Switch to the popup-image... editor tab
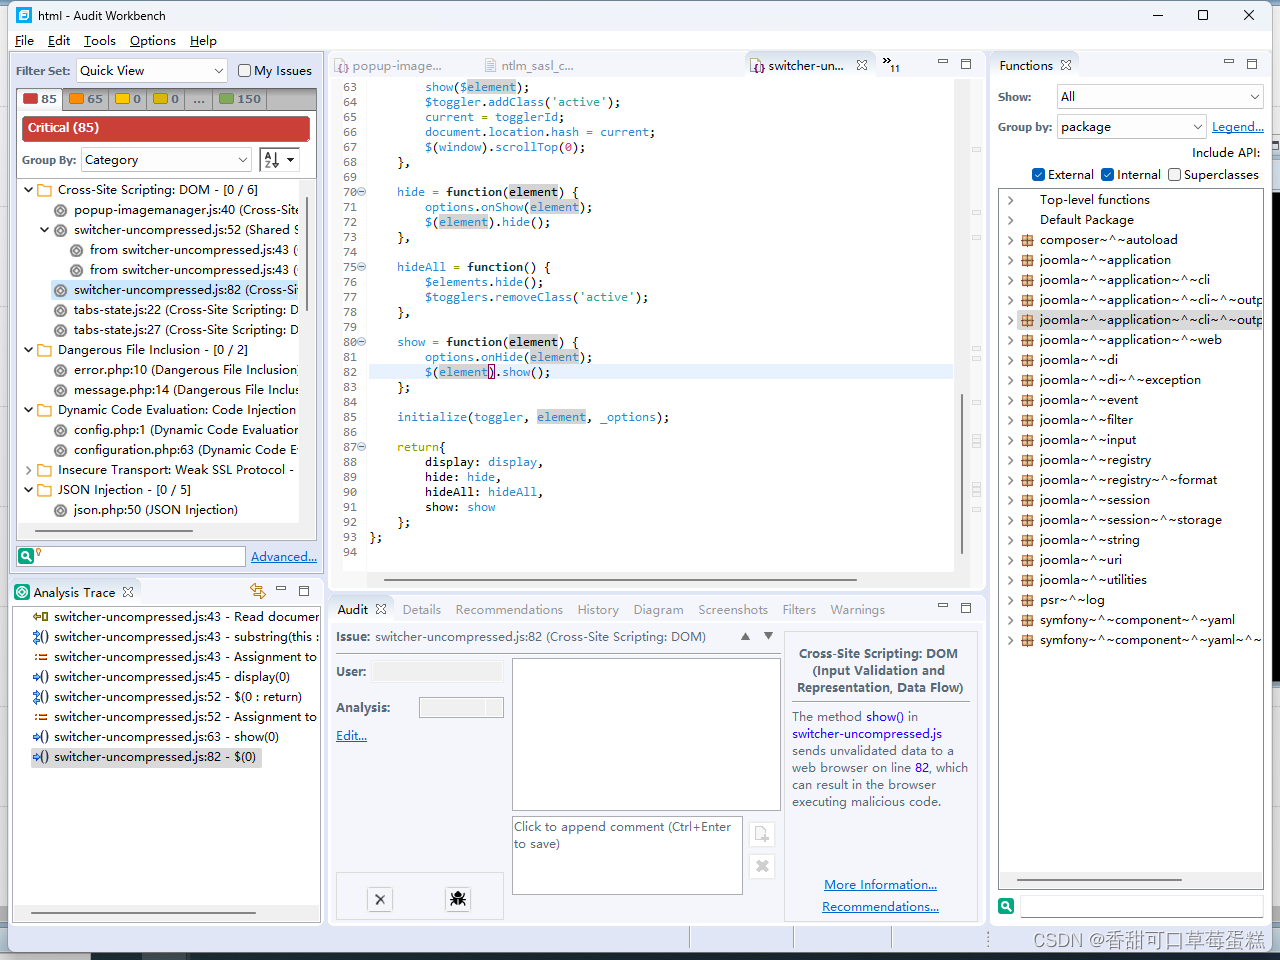This screenshot has width=1280, height=960. [388, 66]
